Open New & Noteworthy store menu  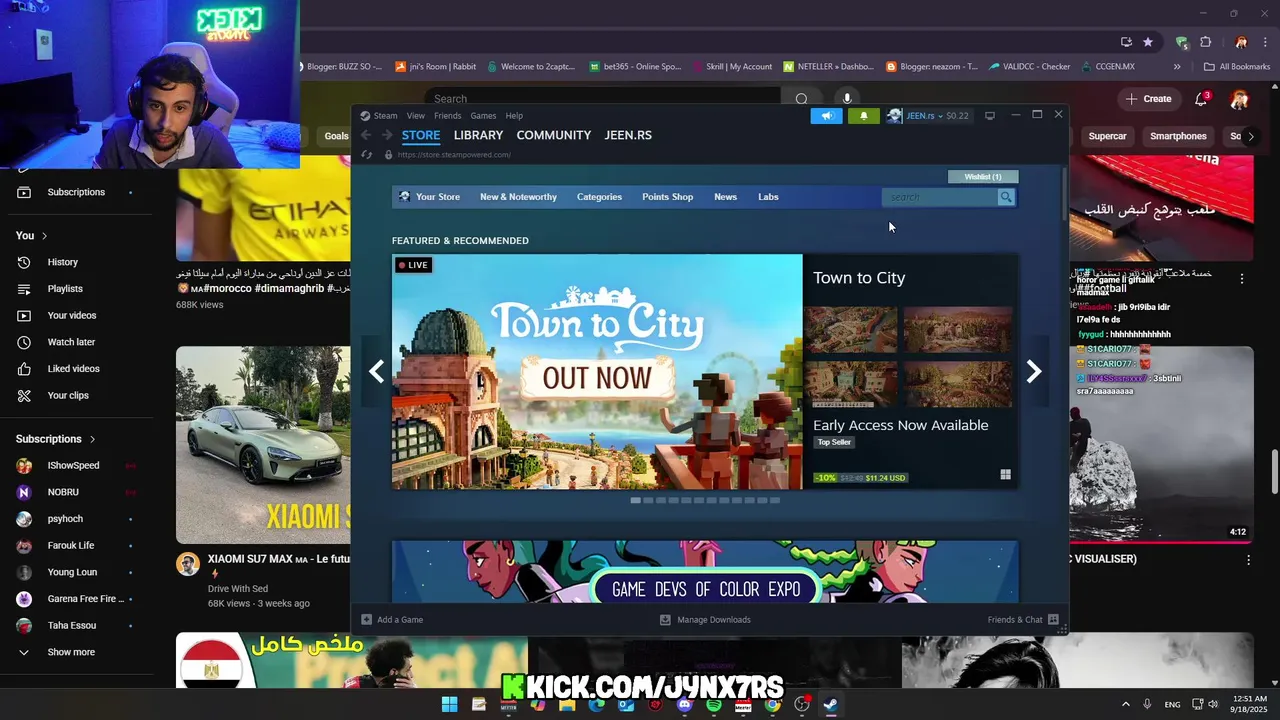pyautogui.click(x=518, y=197)
